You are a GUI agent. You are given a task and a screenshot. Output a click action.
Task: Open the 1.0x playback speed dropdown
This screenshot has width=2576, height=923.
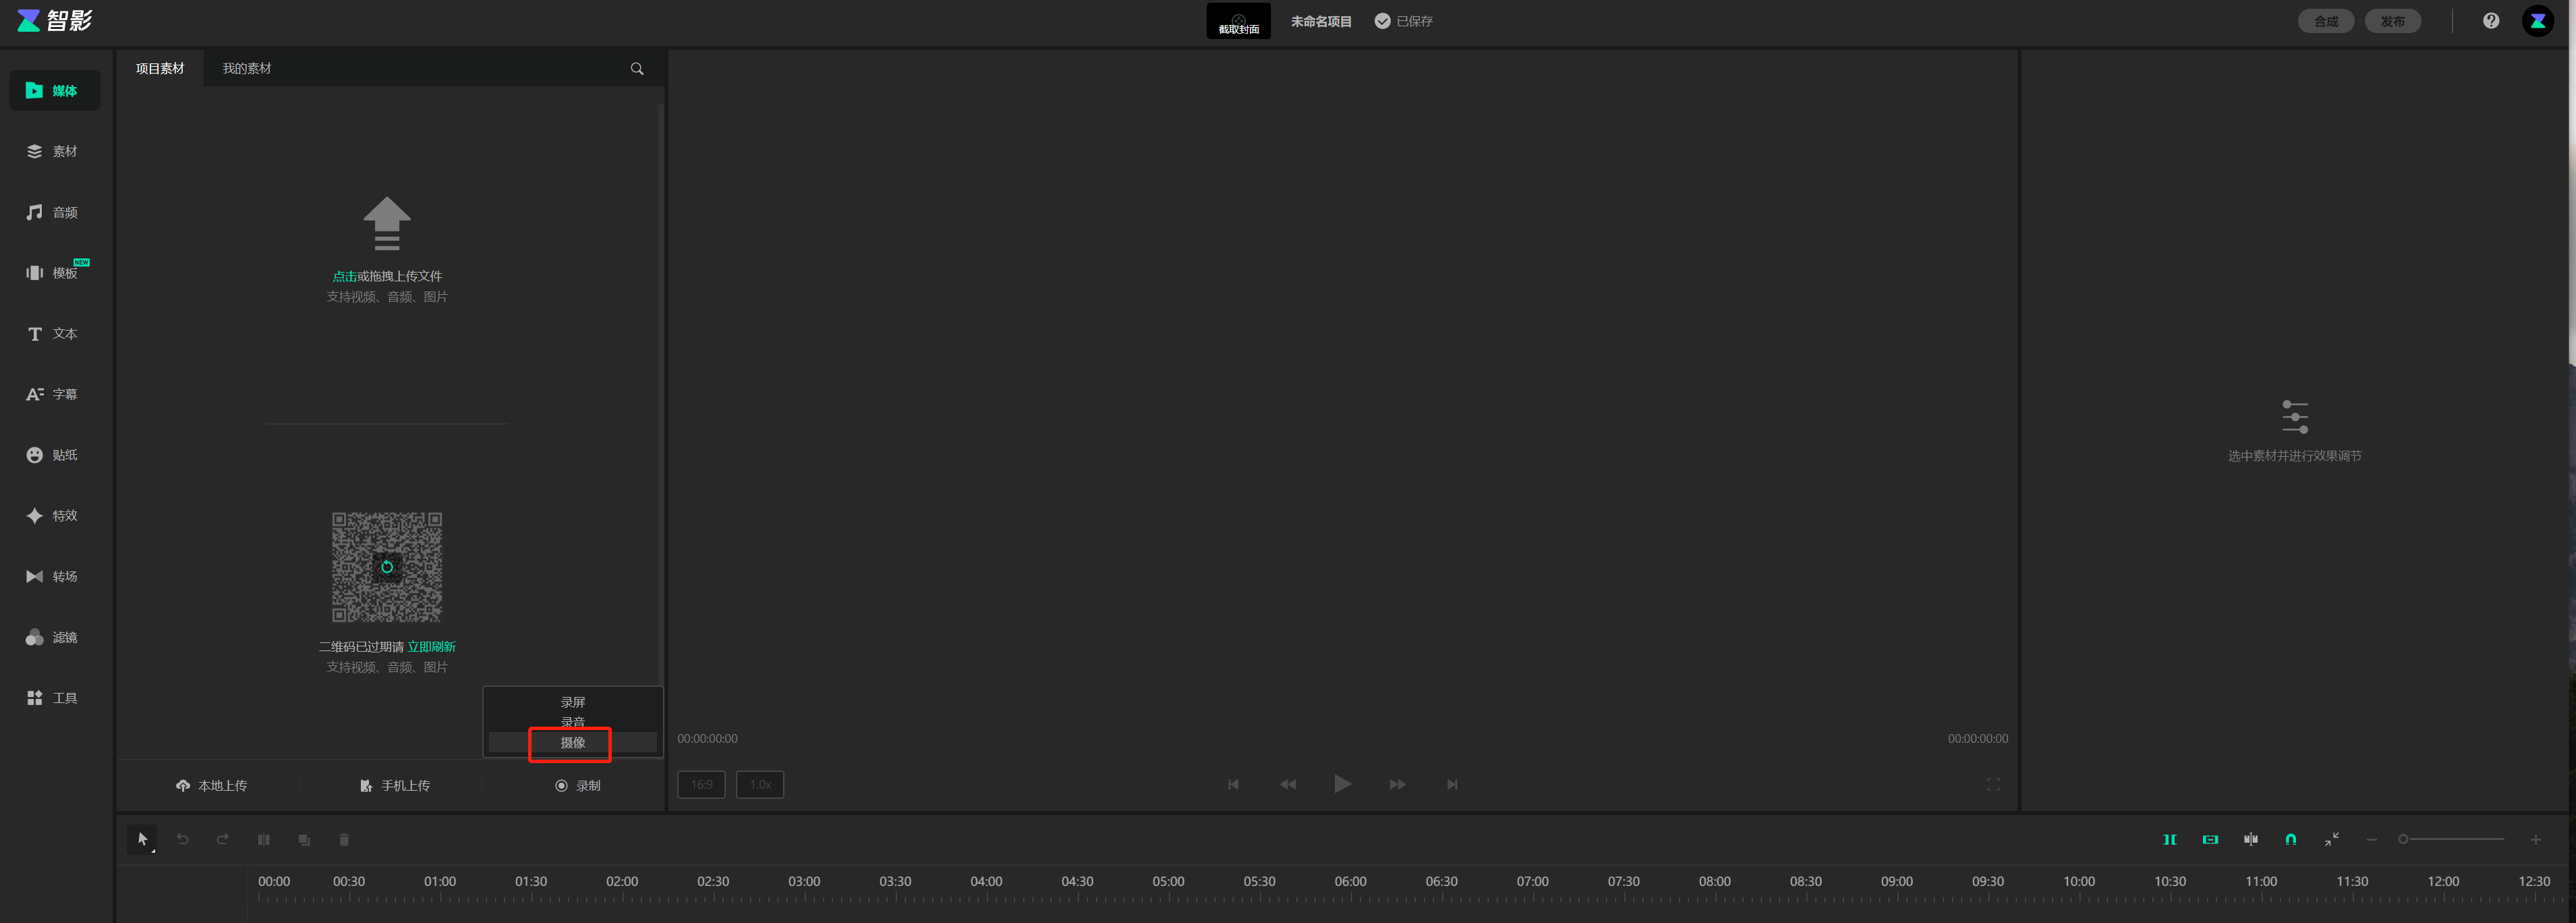pyautogui.click(x=760, y=784)
